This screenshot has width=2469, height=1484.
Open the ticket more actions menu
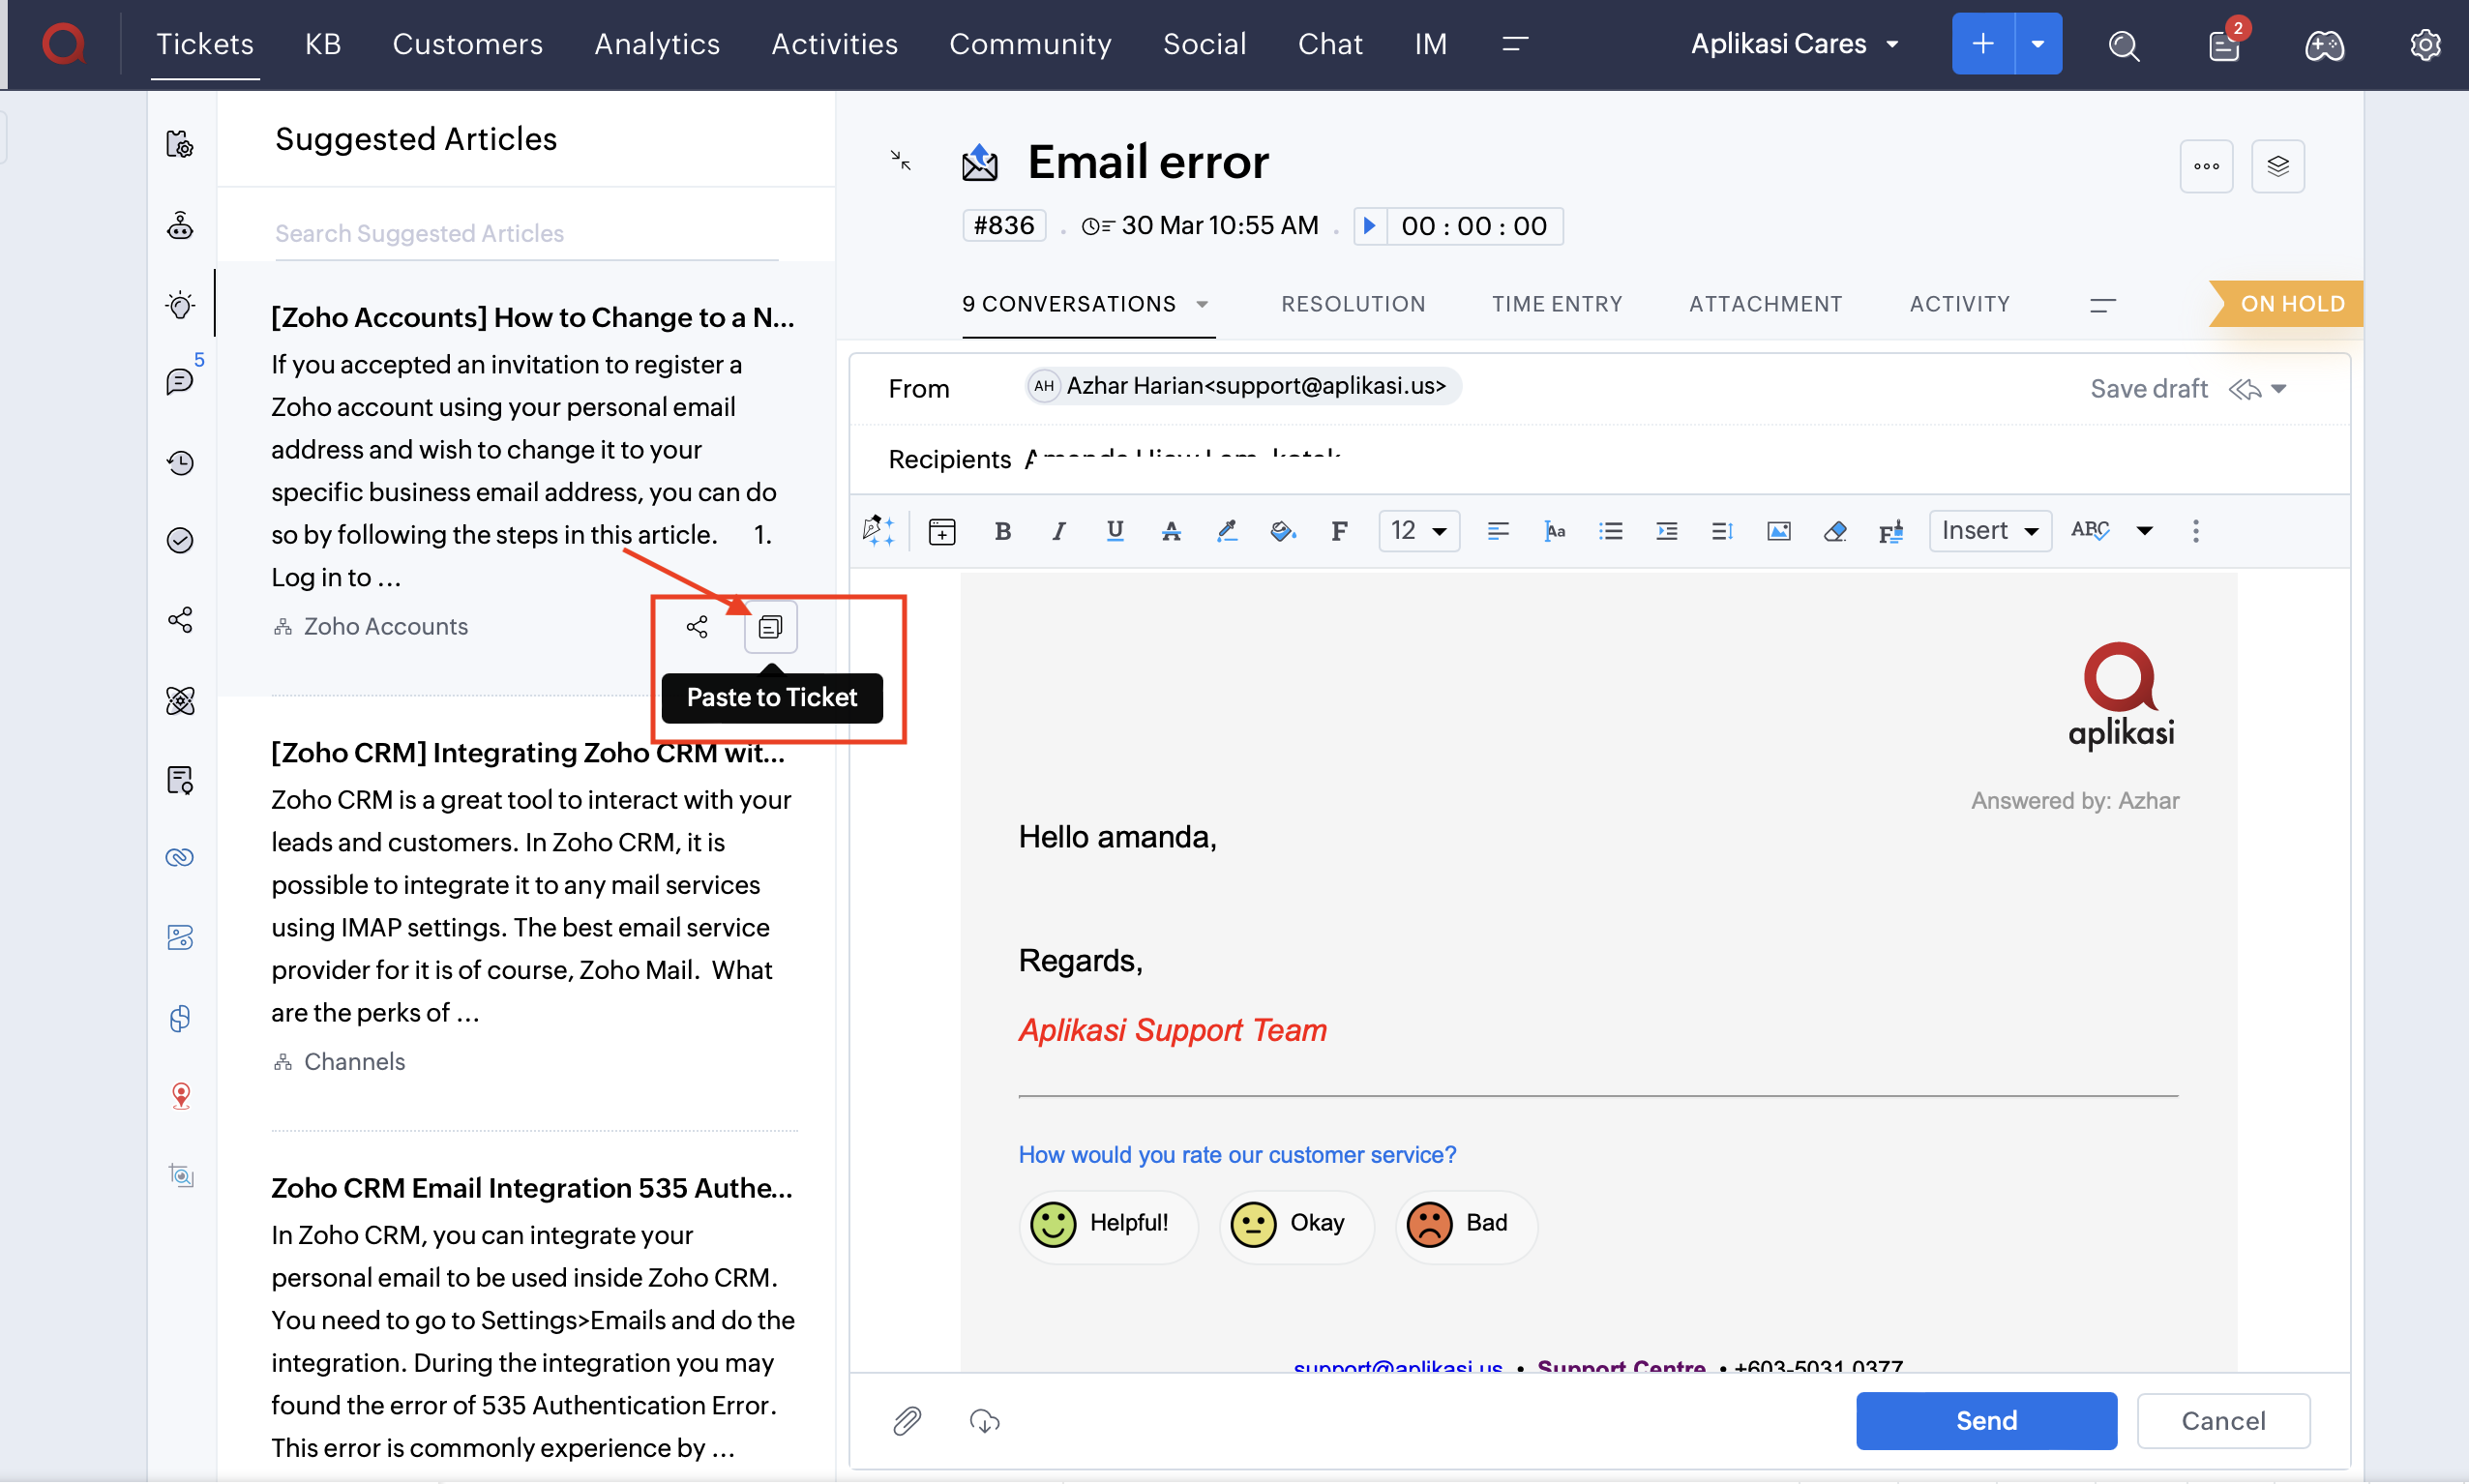click(2206, 166)
